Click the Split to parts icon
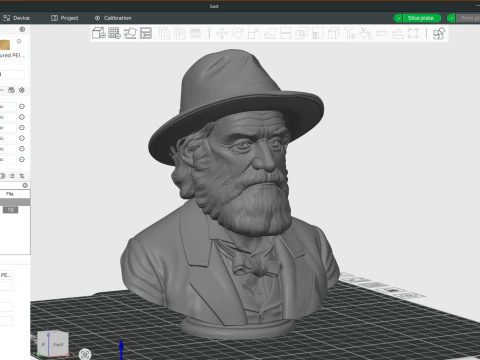Viewport: 480px width, 360px height. (180, 34)
